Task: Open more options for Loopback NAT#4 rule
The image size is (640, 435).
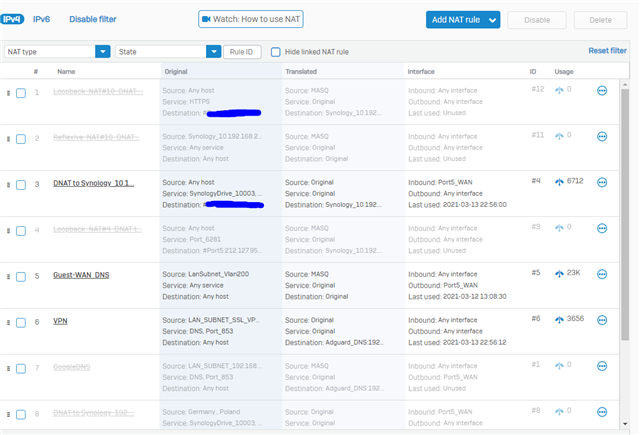Action: click(602, 228)
